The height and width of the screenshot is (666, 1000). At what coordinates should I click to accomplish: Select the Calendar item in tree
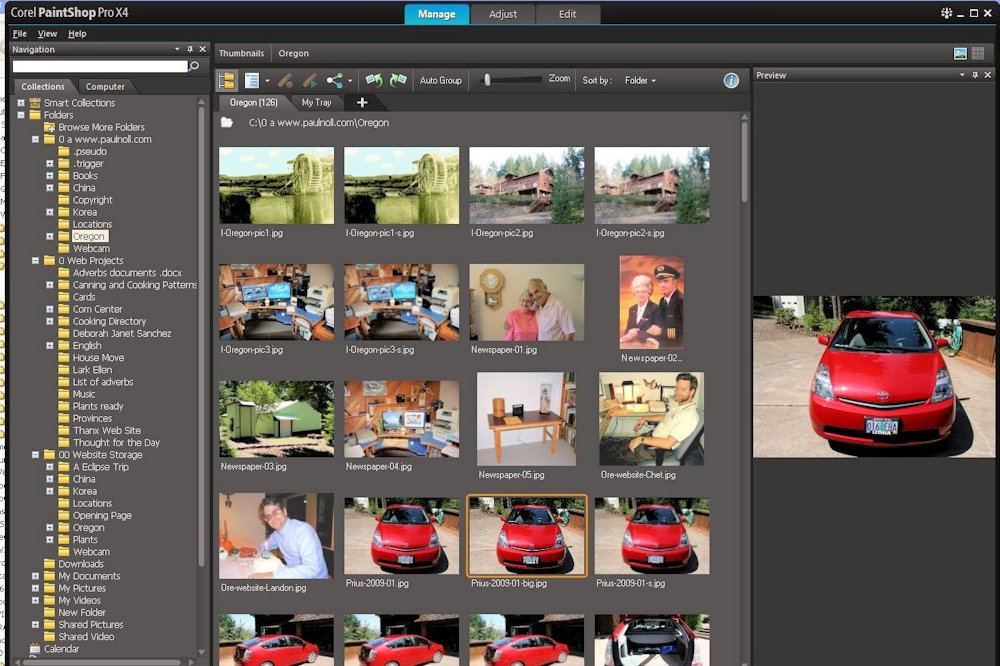[x=61, y=649]
